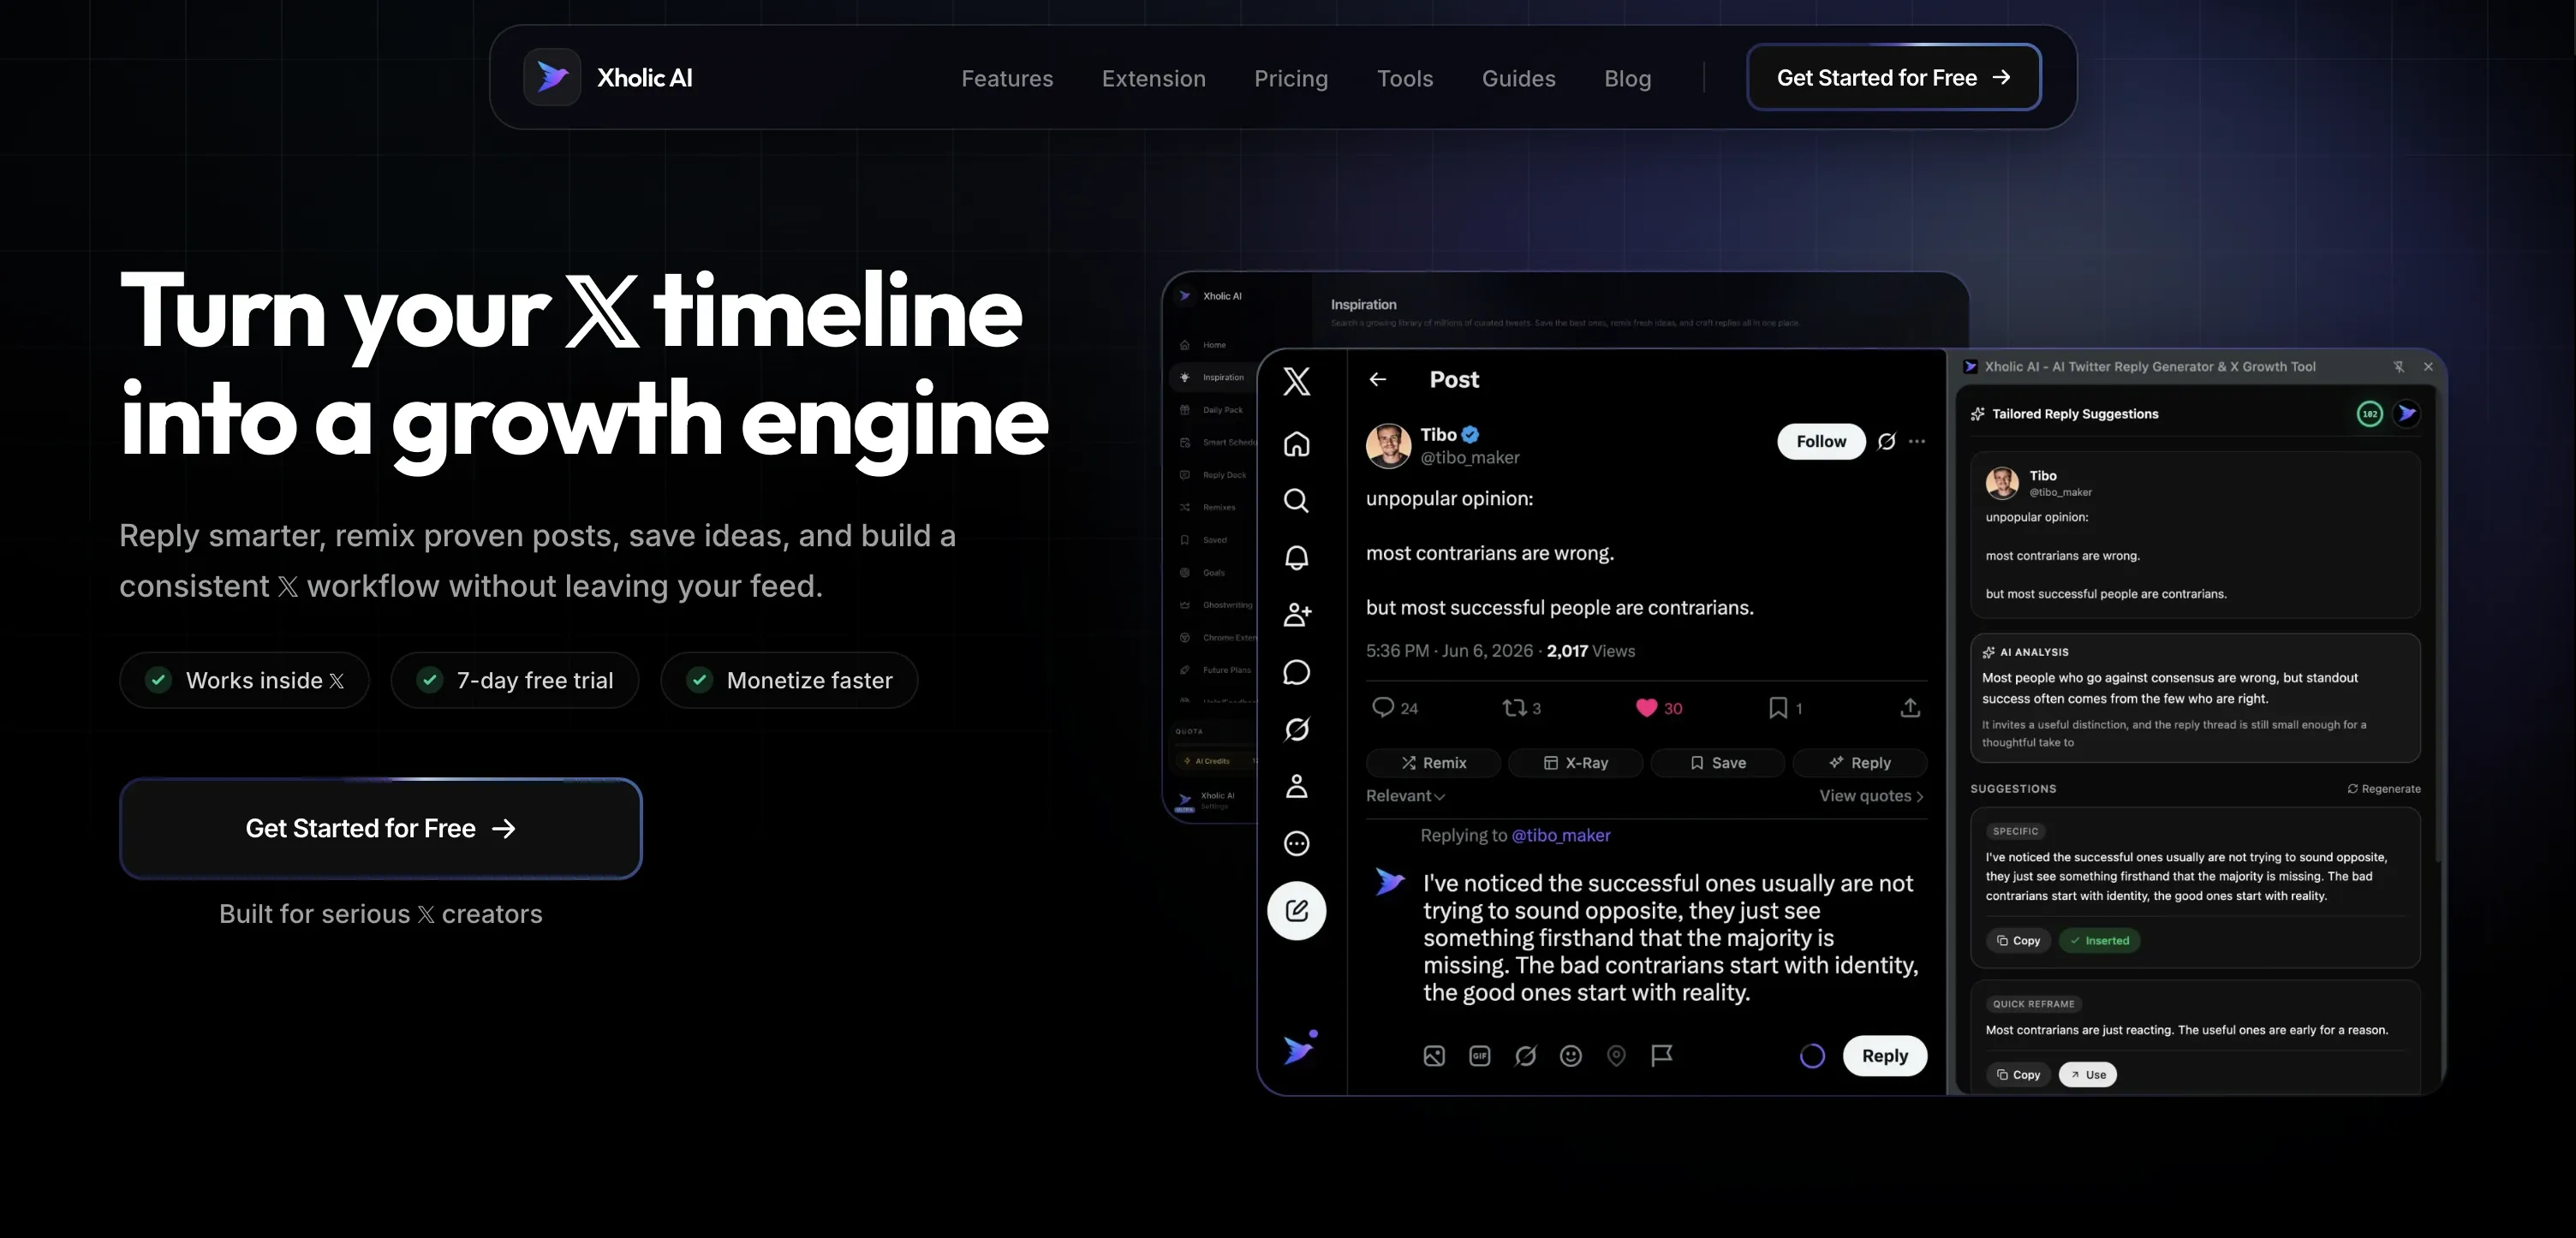
Task: Click the share upload icon on the post
Action: click(1910, 707)
